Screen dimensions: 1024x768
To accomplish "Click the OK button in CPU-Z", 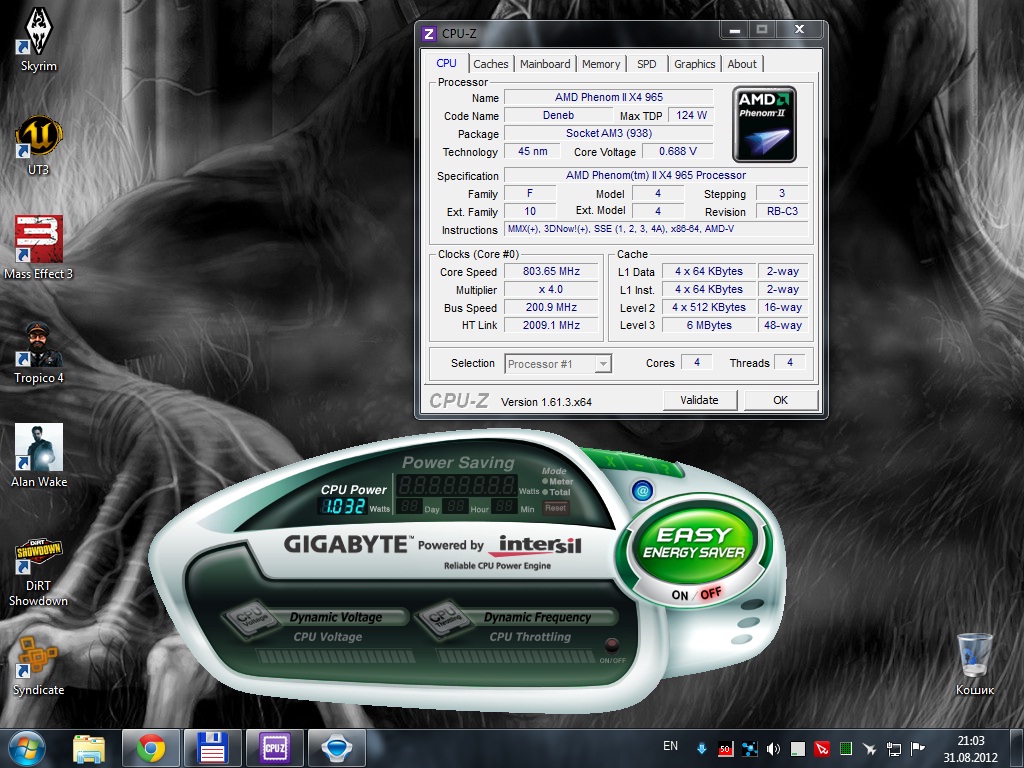I will [780, 400].
